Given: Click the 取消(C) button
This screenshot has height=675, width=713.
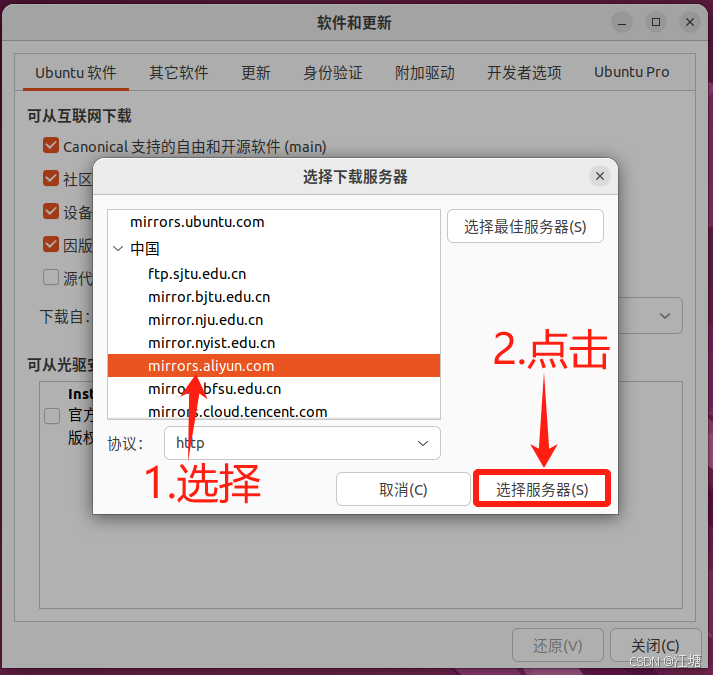Looking at the screenshot, I should [x=403, y=489].
